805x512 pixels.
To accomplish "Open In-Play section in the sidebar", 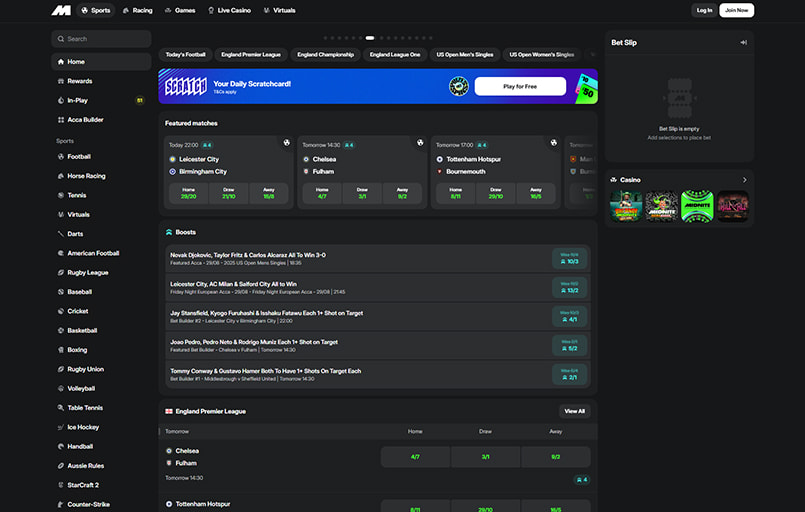I will (78, 100).
